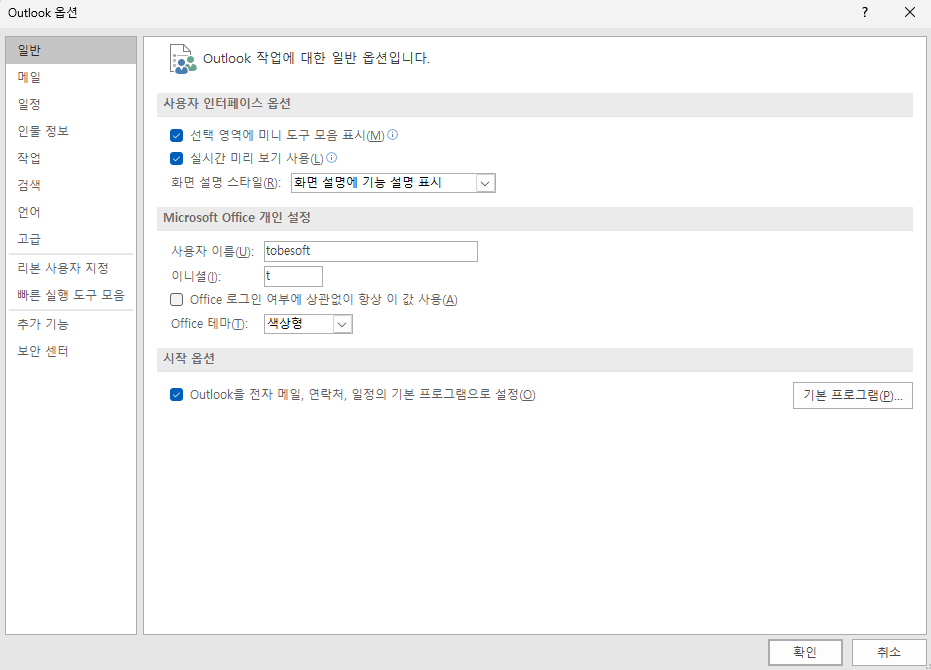Open 언어 settings category

pos(71,212)
